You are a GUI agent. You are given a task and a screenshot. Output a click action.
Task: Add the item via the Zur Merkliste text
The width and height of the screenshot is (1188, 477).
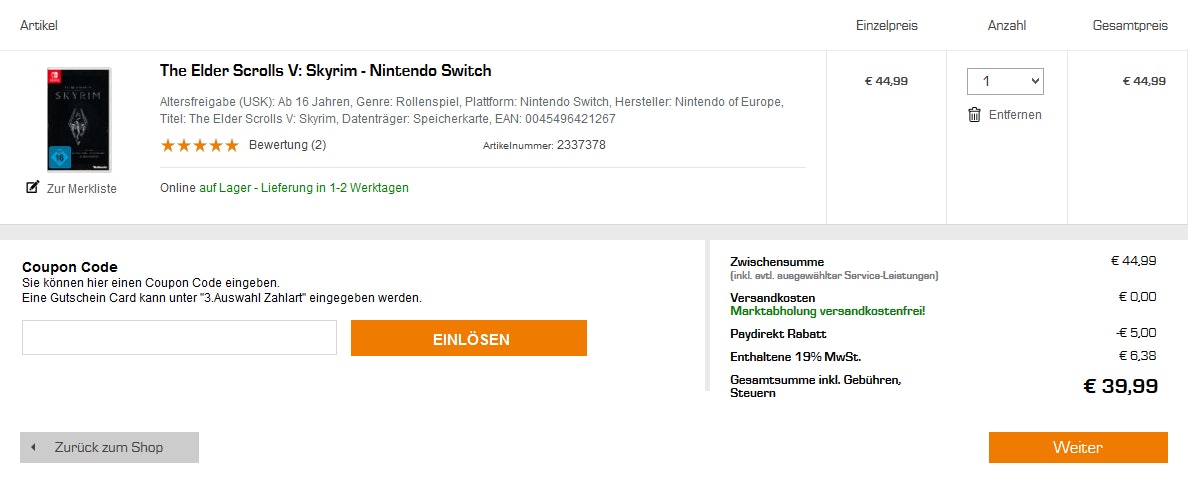[x=81, y=189]
